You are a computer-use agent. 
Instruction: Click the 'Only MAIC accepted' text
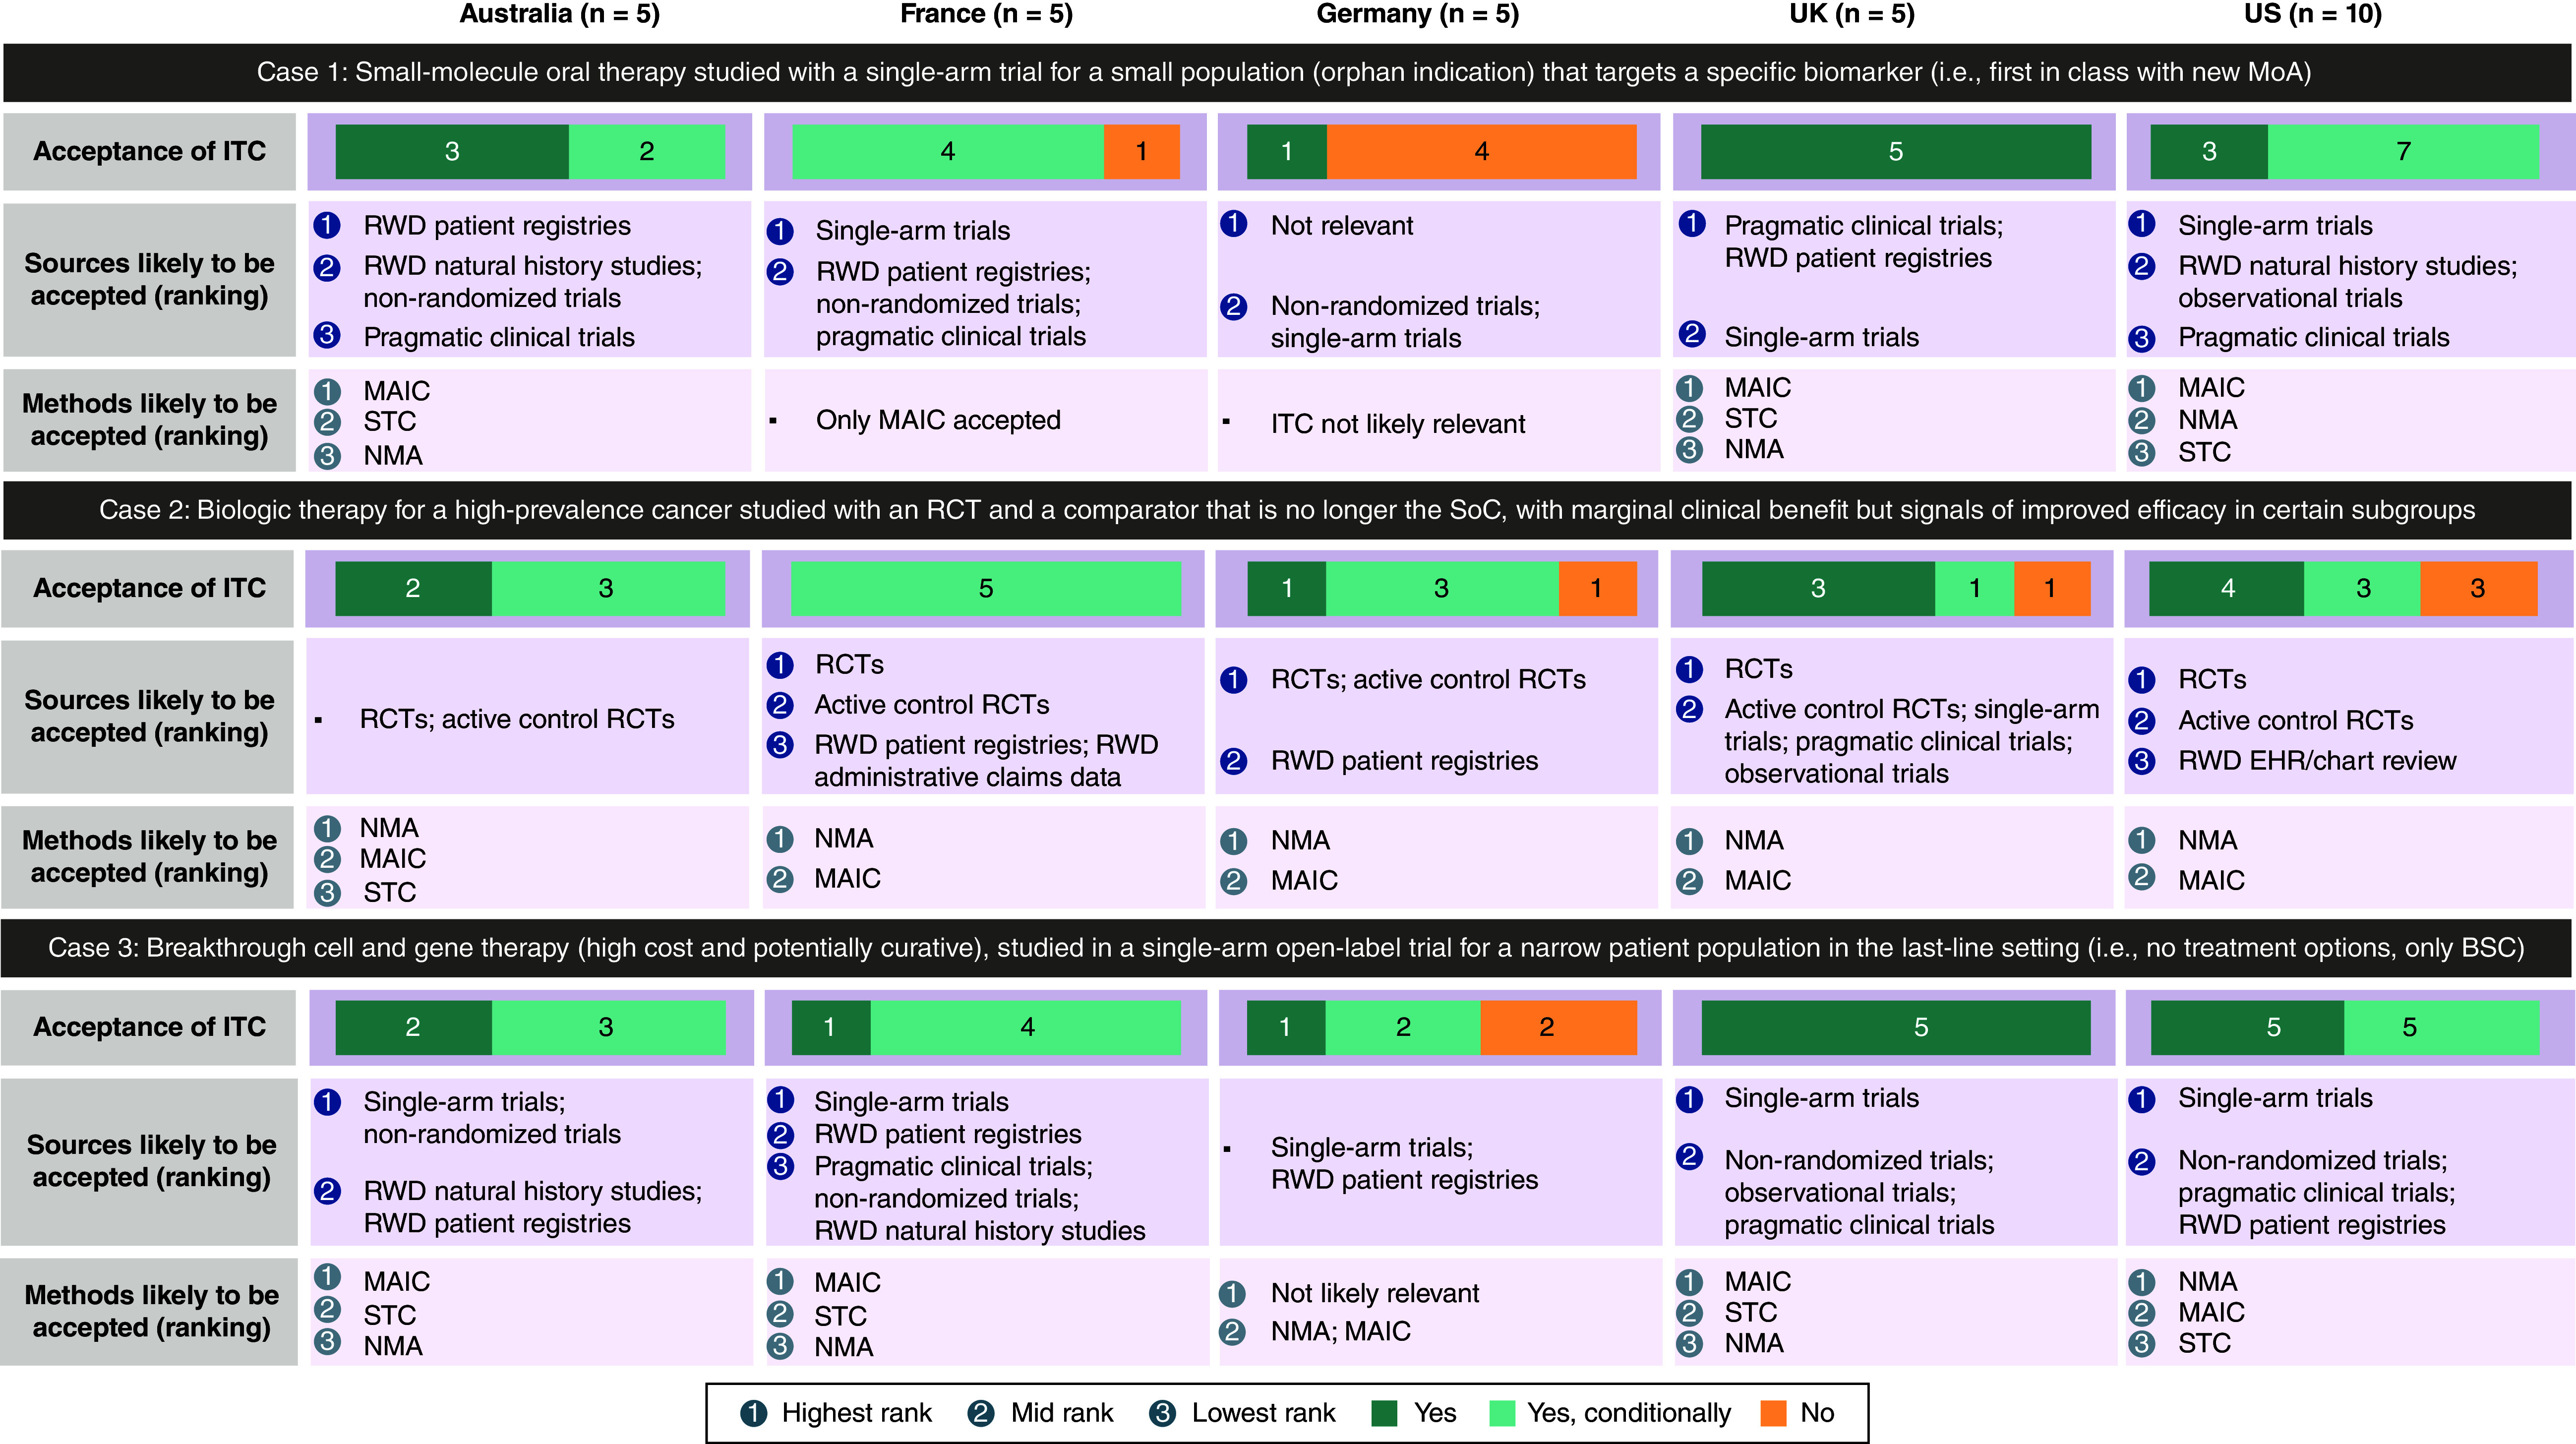(938, 420)
